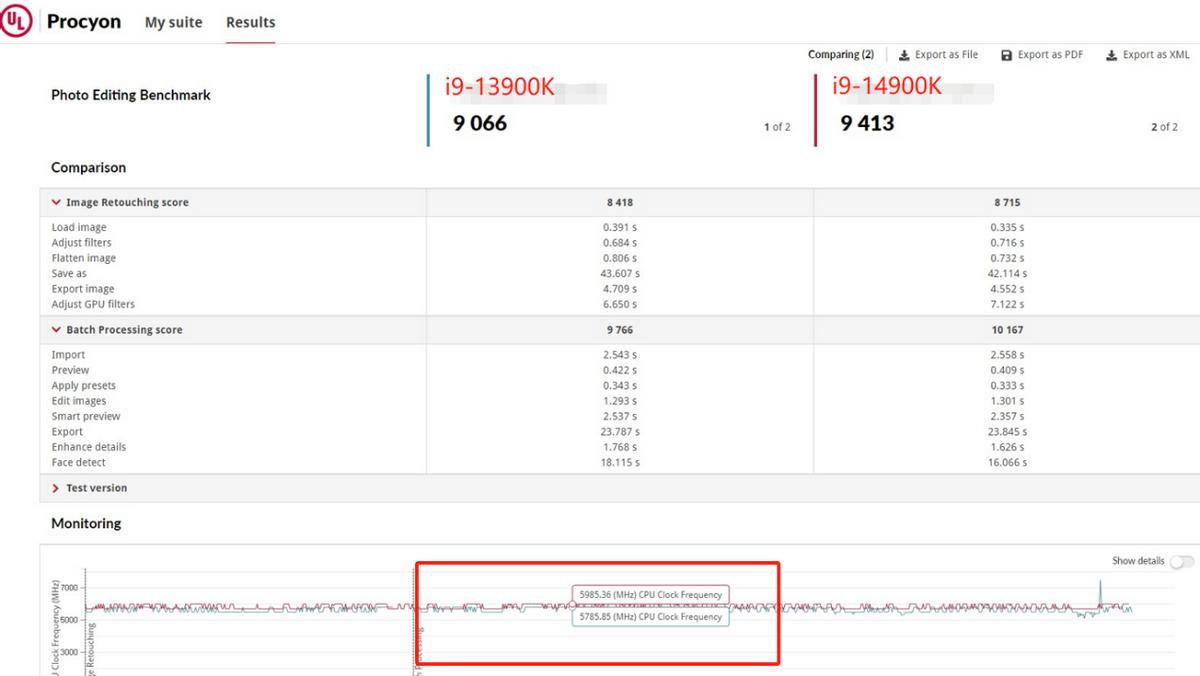Click the Export as File download icon
This screenshot has width=1200, height=676.
(904, 55)
